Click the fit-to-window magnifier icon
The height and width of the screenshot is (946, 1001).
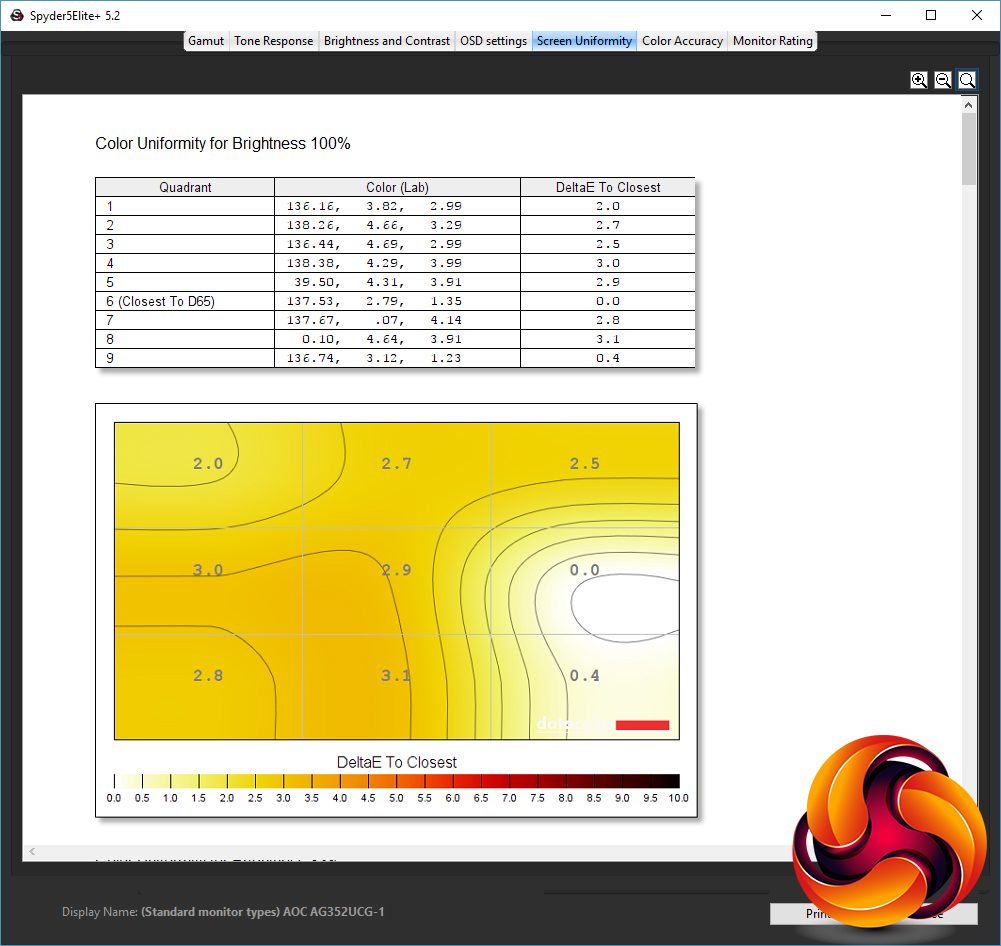point(967,80)
